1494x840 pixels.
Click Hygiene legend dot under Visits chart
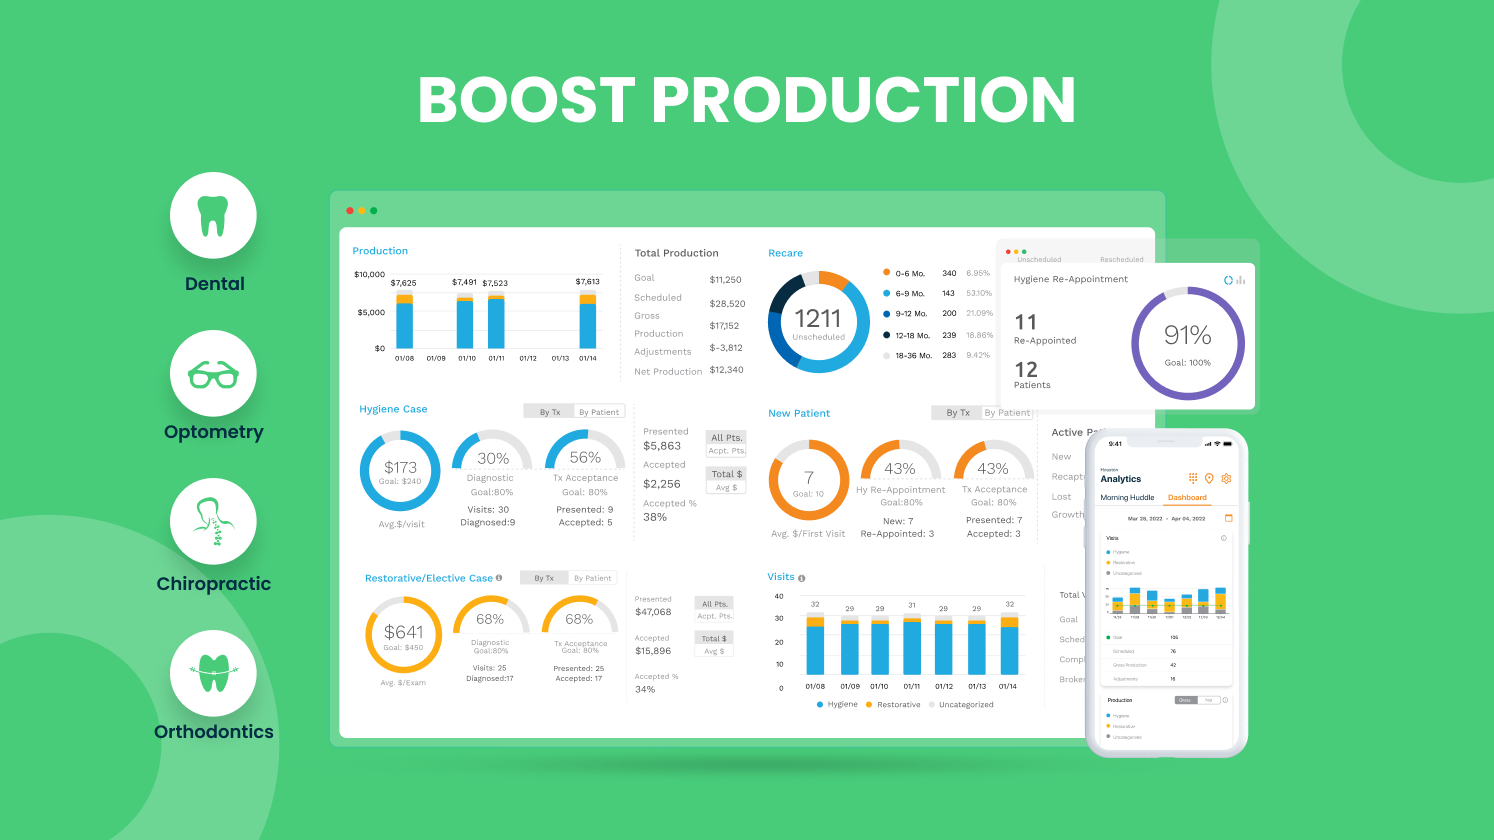(x=820, y=705)
